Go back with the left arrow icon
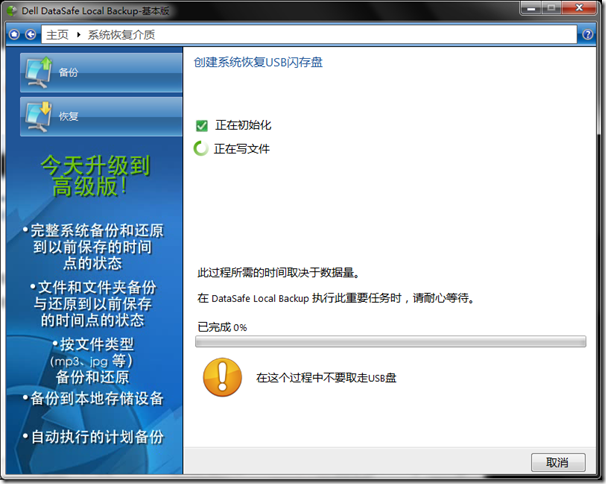Image resolution: width=606 pixels, height=484 pixels. (31, 35)
